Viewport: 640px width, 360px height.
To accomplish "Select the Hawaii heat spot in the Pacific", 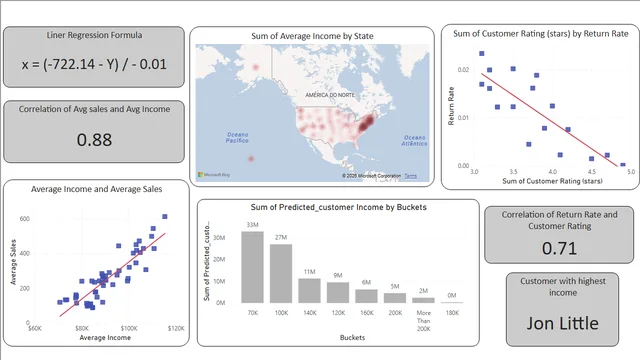I will (x=251, y=159).
